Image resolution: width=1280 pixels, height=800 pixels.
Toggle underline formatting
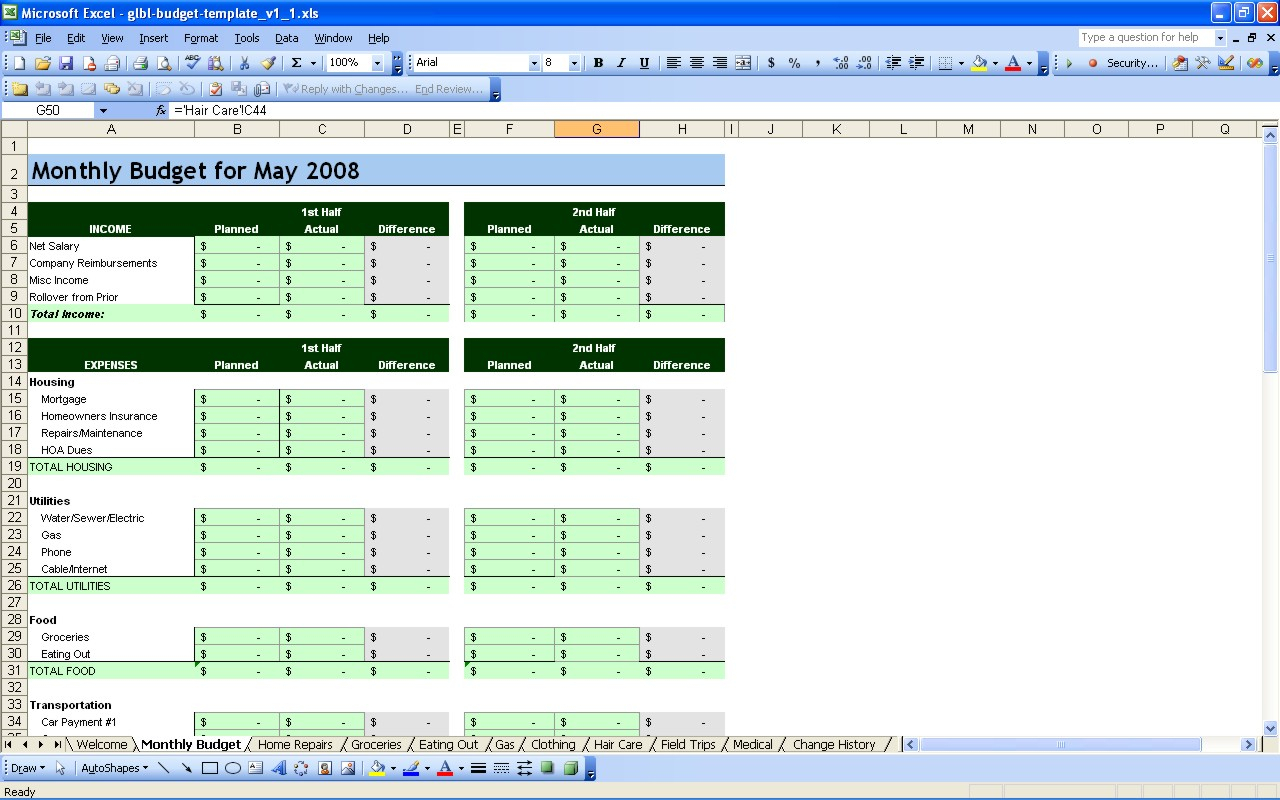coord(645,62)
